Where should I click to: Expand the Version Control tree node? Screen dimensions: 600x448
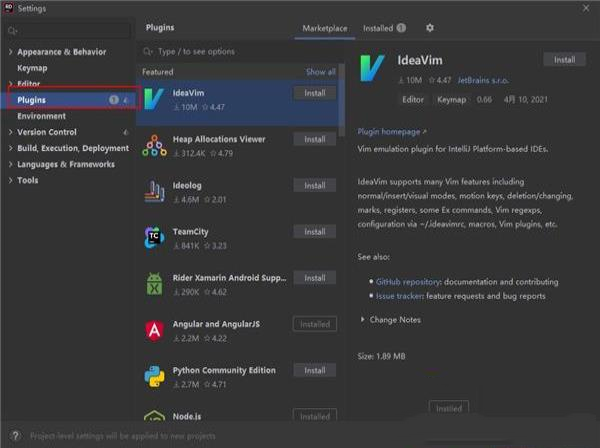(x=11, y=132)
